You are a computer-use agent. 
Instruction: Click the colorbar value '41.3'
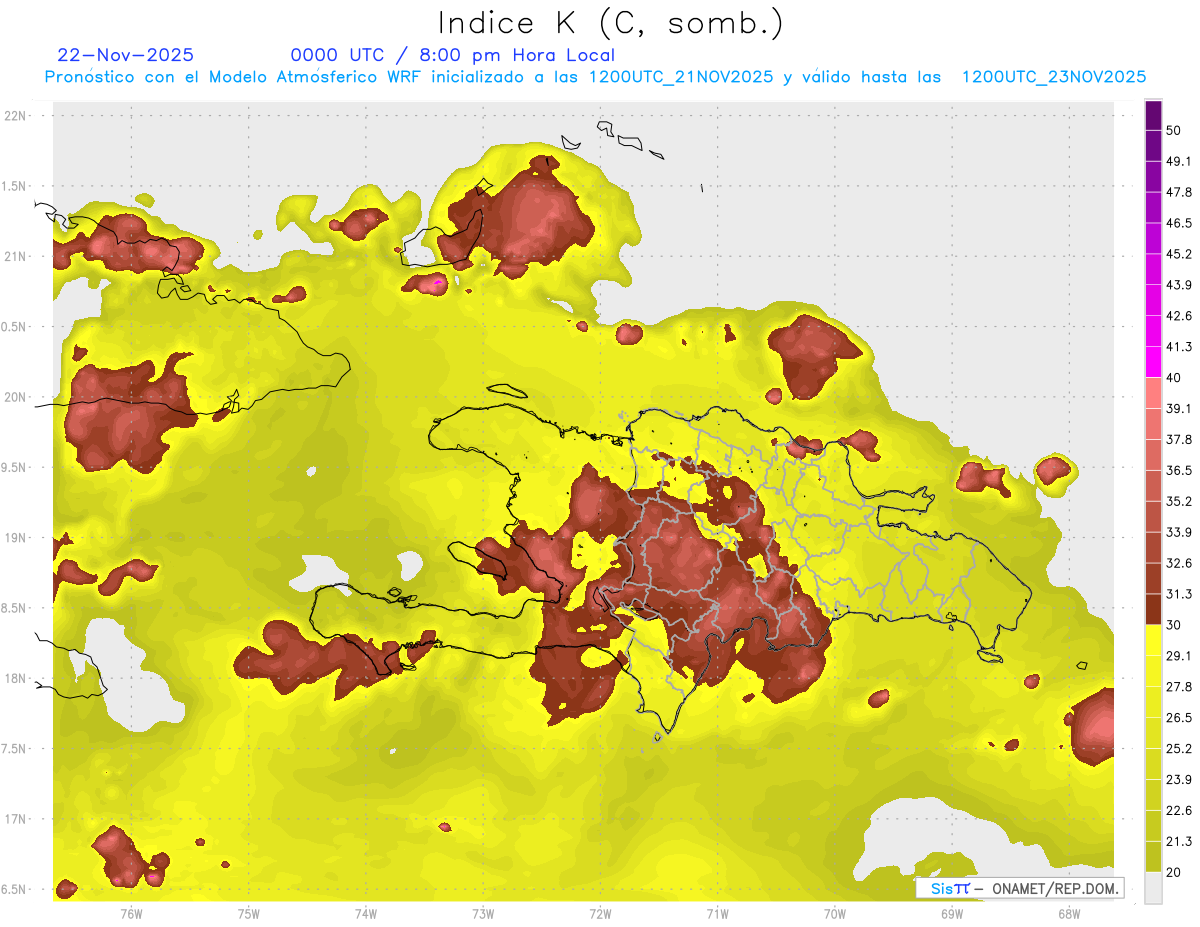tap(1179, 347)
